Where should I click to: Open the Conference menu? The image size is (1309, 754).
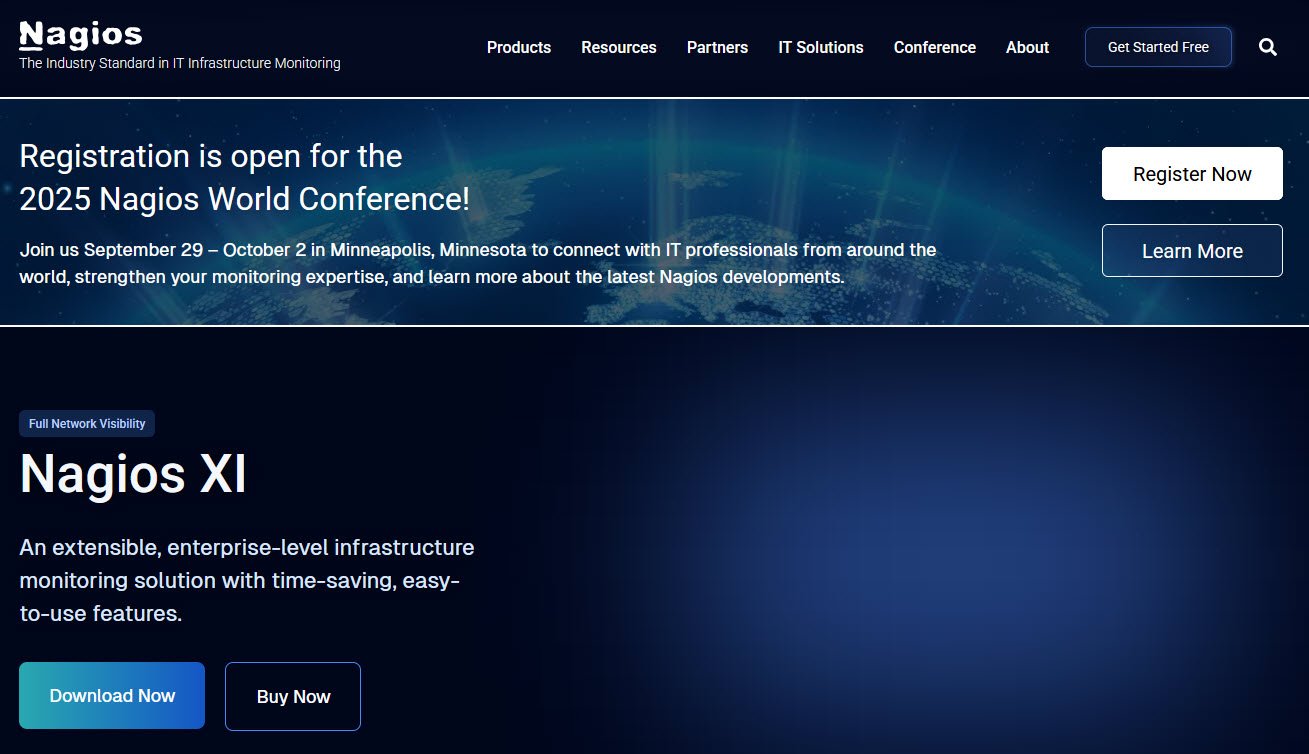coord(935,47)
